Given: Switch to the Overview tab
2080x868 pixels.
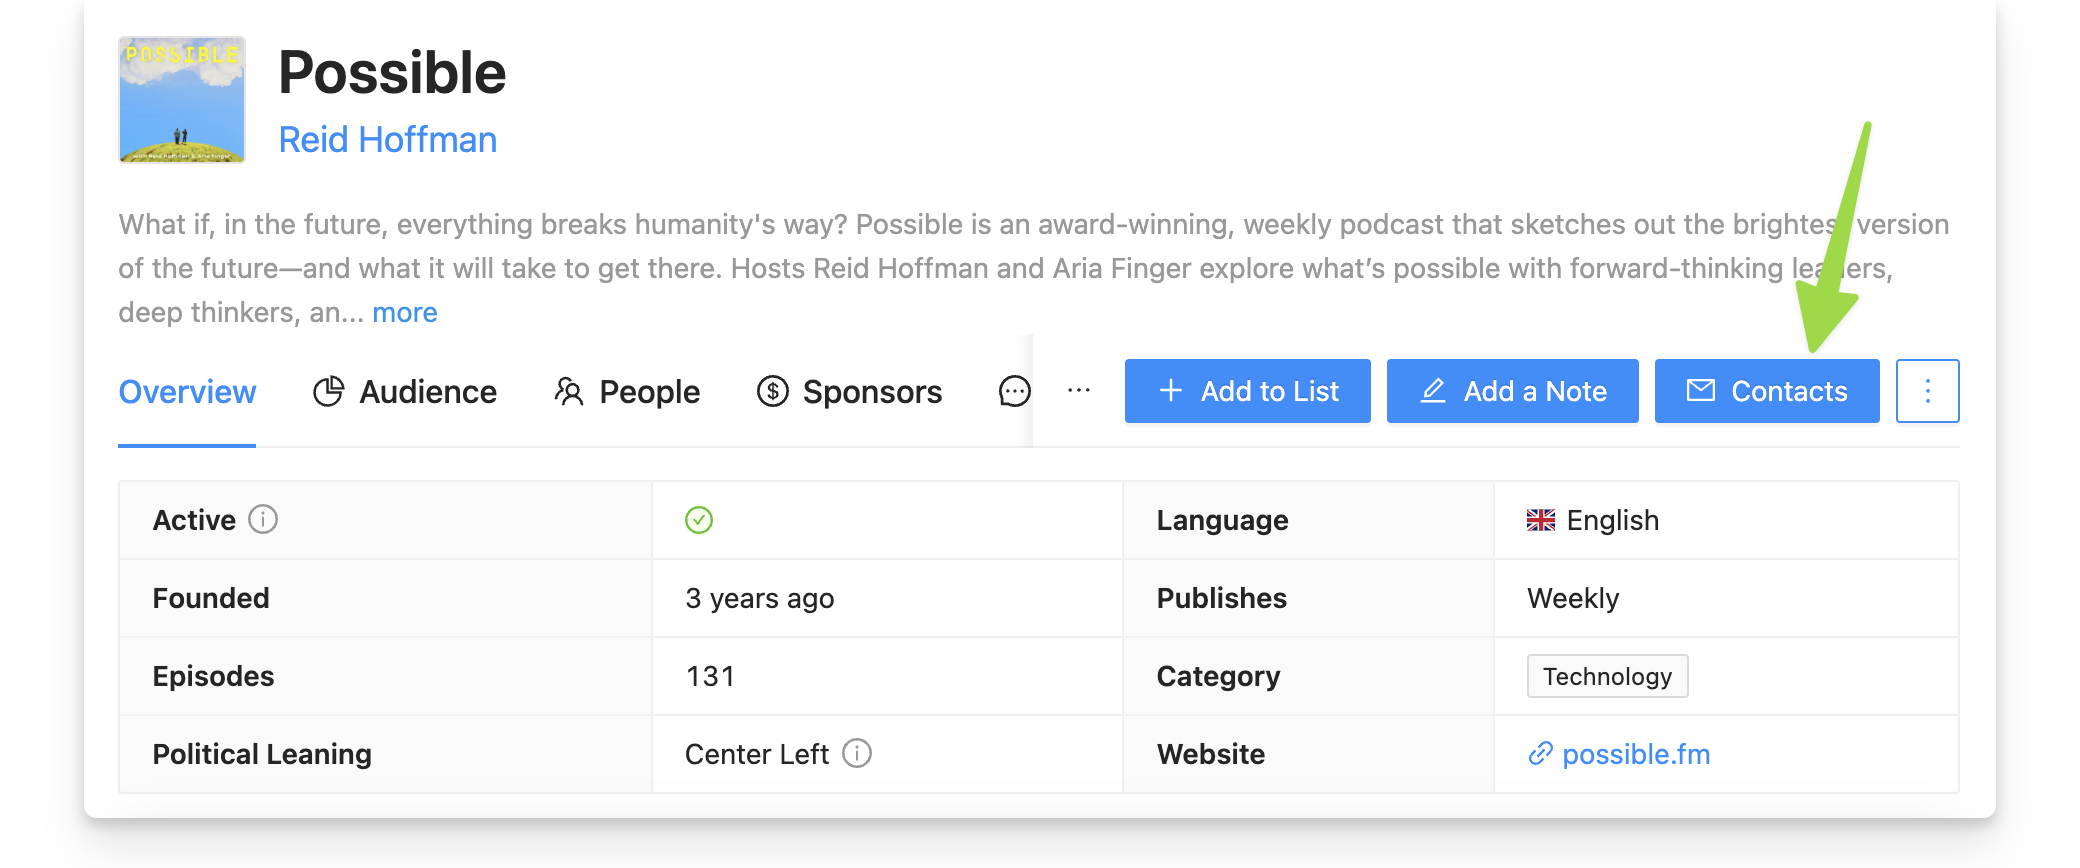Looking at the screenshot, I should pyautogui.click(x=186, y=392).
